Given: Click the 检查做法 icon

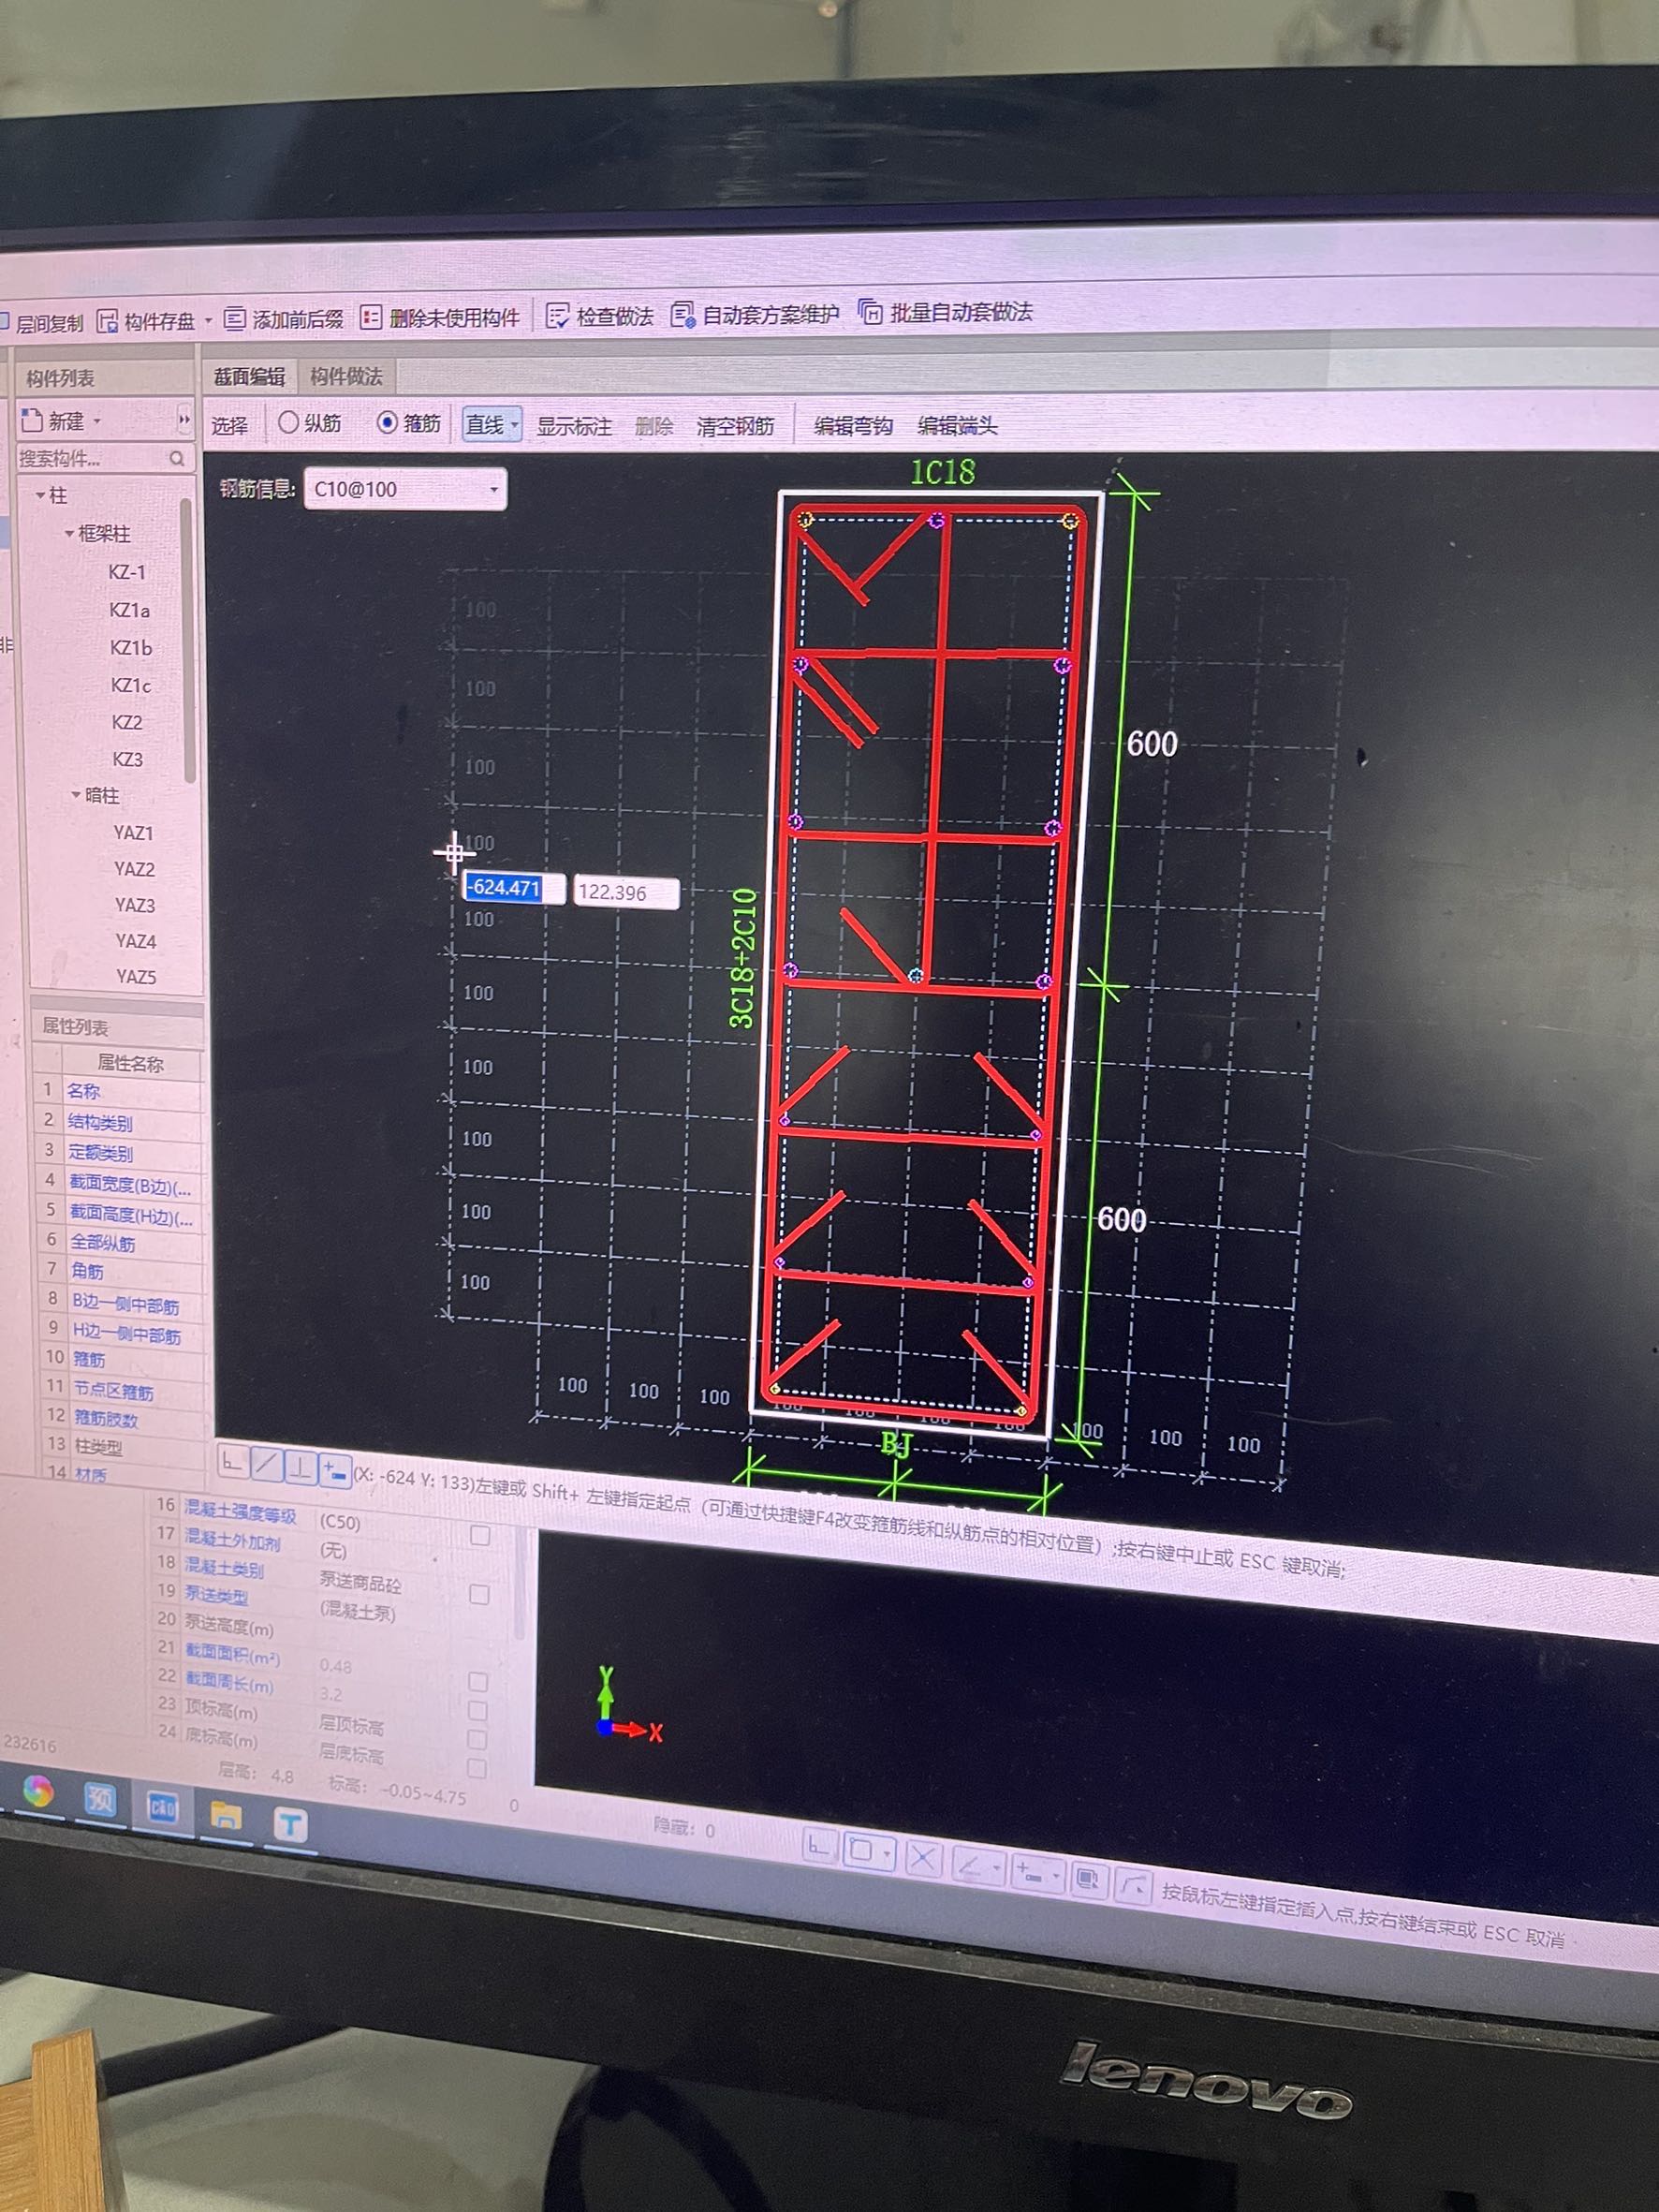Looking at the screenshot, I should click(558, 316).
